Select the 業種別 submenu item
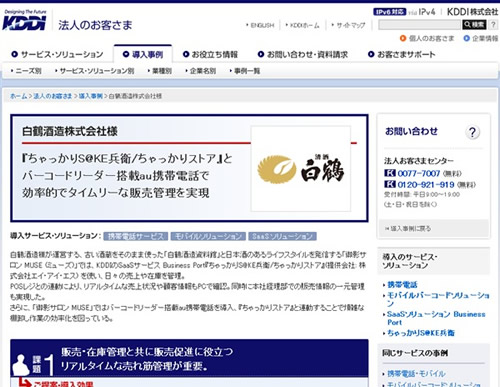This screenshot has width=500, height=387. point(160,71)
